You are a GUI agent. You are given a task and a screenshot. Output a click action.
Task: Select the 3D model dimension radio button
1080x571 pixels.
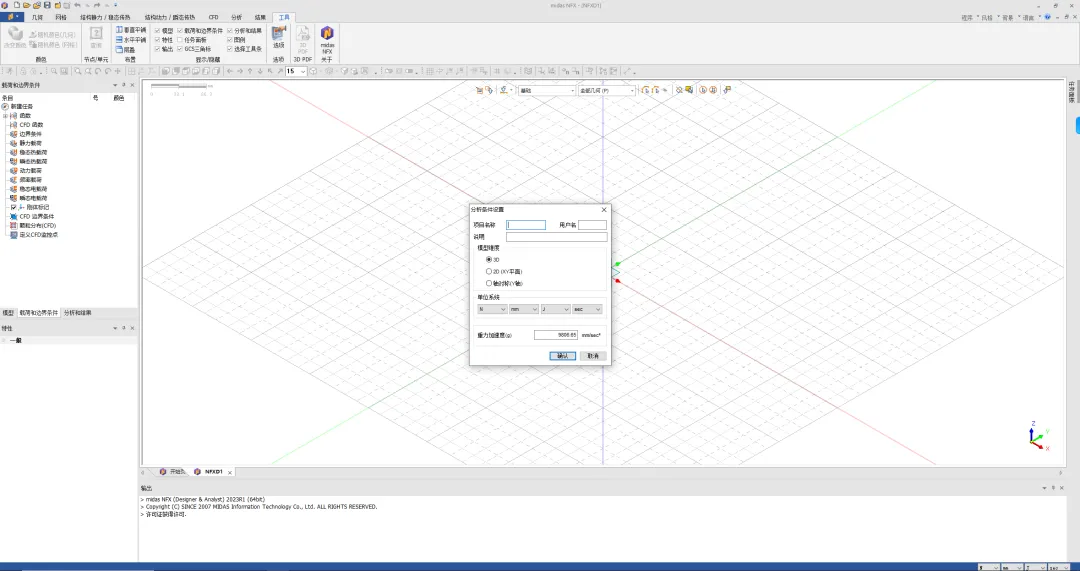coord(489,260)
